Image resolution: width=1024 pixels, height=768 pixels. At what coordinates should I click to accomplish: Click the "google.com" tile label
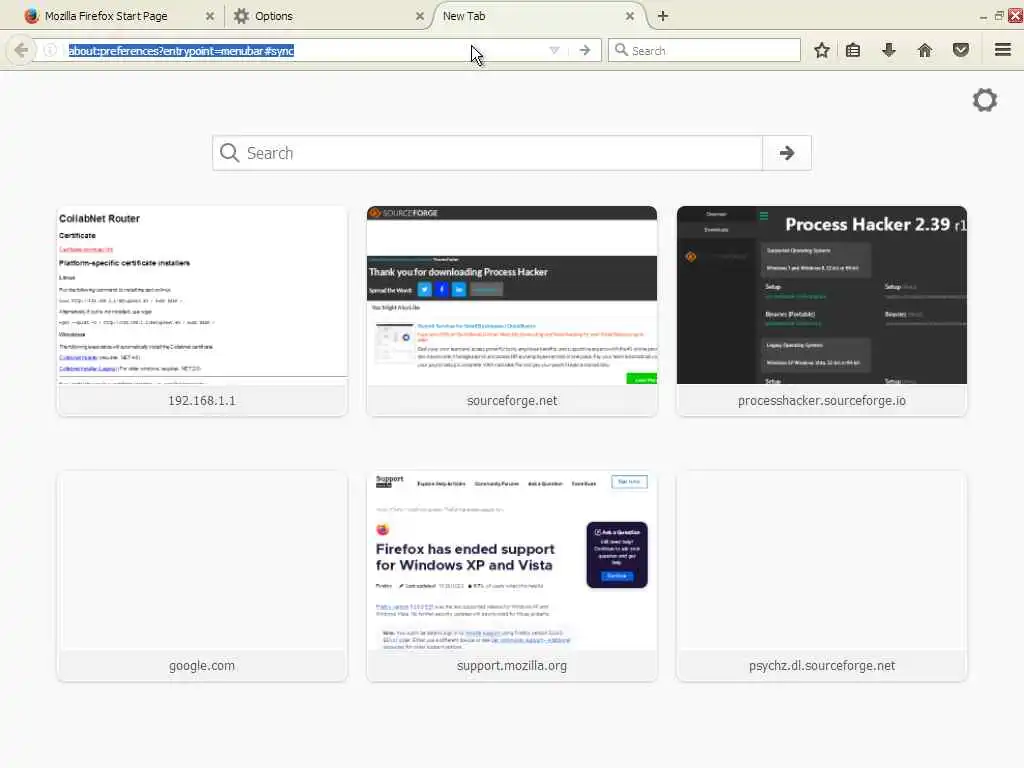click(202, 665)
